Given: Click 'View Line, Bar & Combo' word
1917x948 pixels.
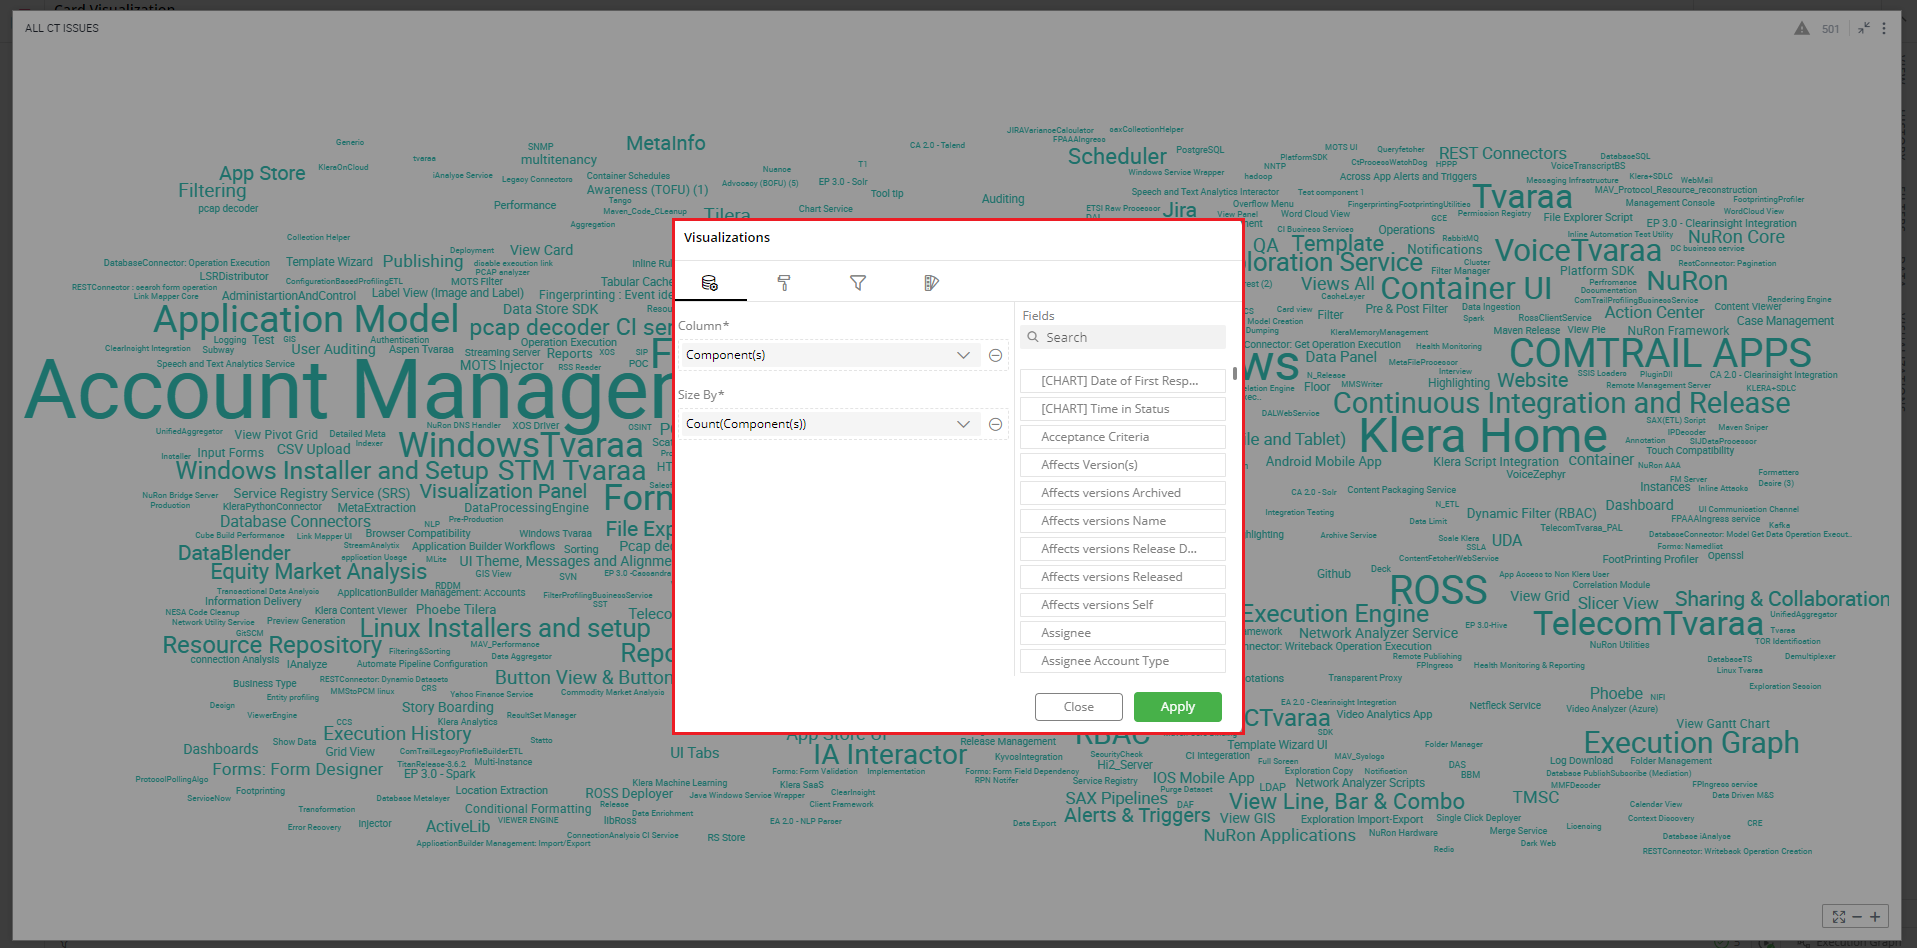Looking at the screenshot, I should (1346, 802).
